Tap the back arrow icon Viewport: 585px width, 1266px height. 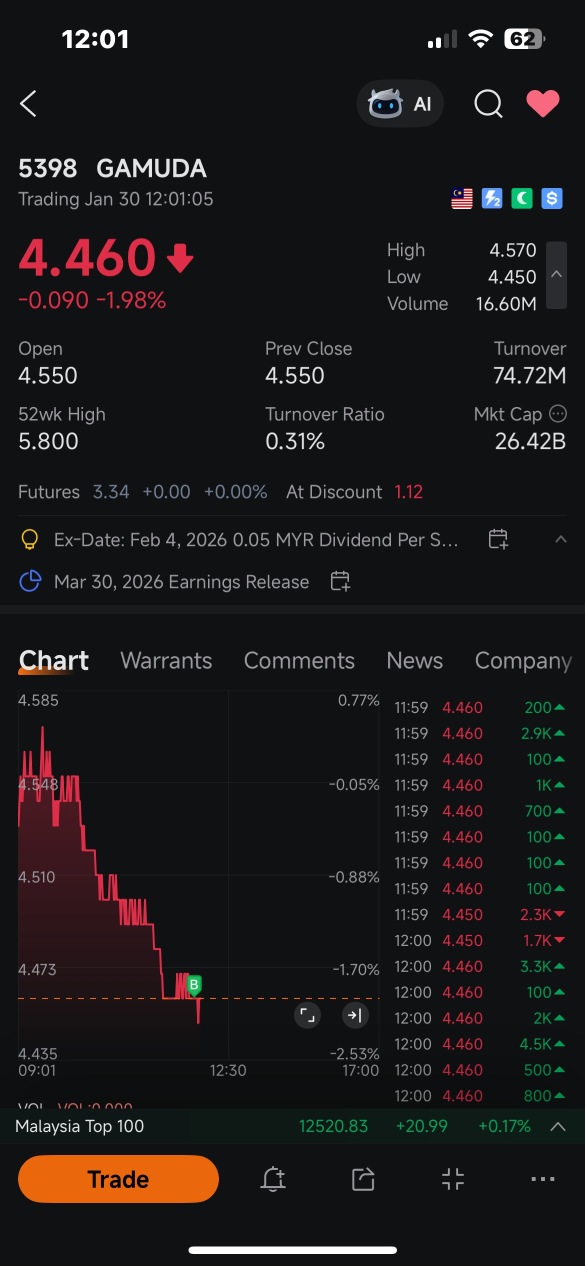(28, 103)
